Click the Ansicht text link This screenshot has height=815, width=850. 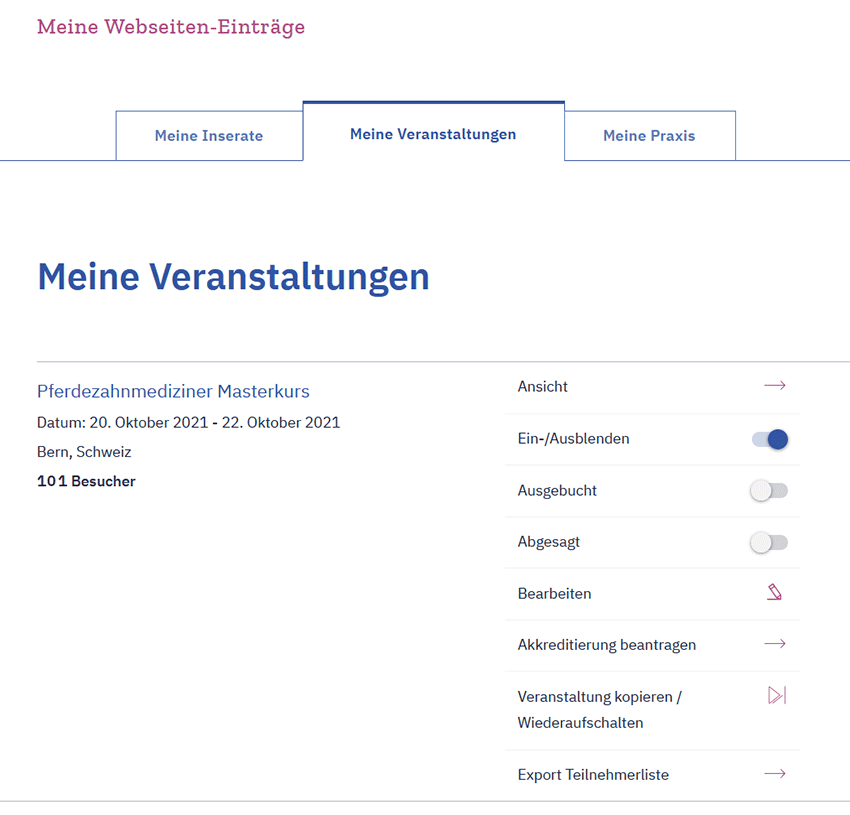click(x=543, y=387)
